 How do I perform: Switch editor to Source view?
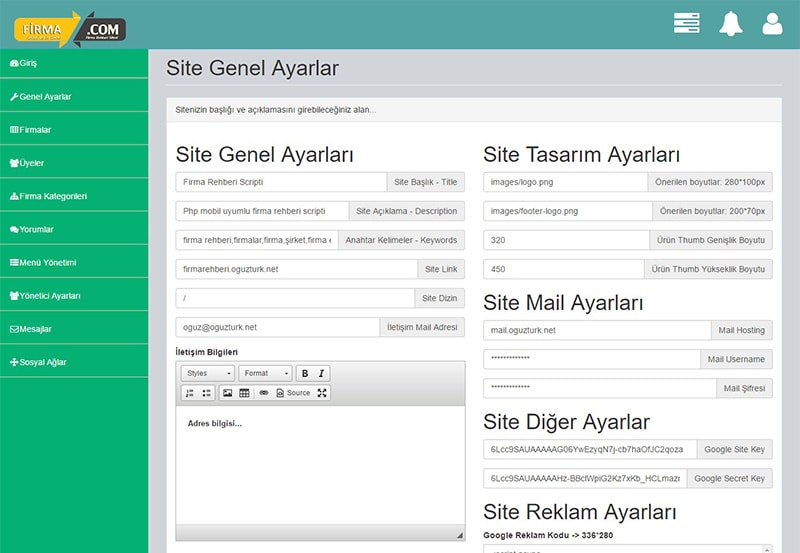[x=293, y=393]
